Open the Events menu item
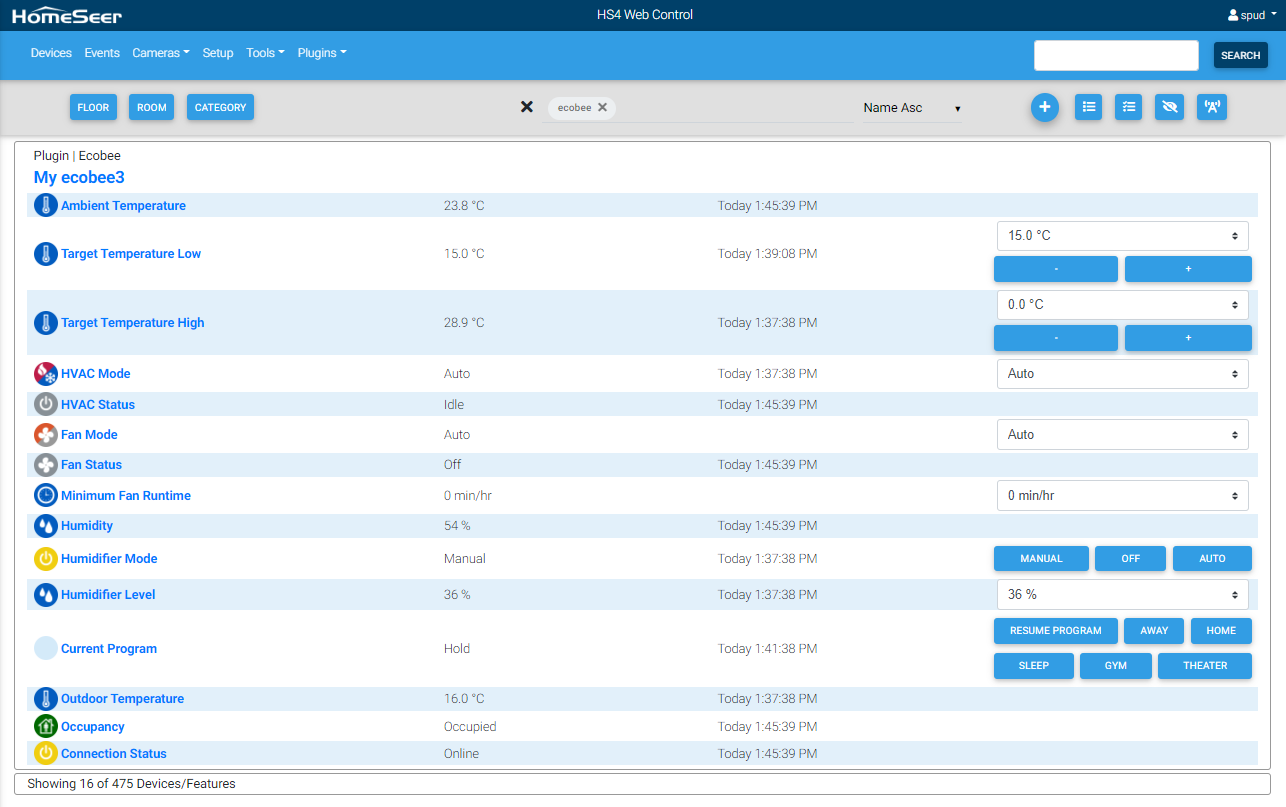The image size is (1286, 807). [x=102, y=53]
